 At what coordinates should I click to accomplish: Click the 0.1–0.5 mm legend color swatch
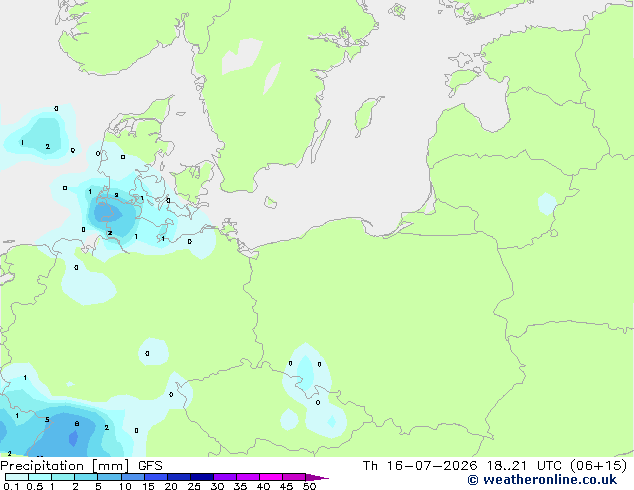click(x=17, y=477)
